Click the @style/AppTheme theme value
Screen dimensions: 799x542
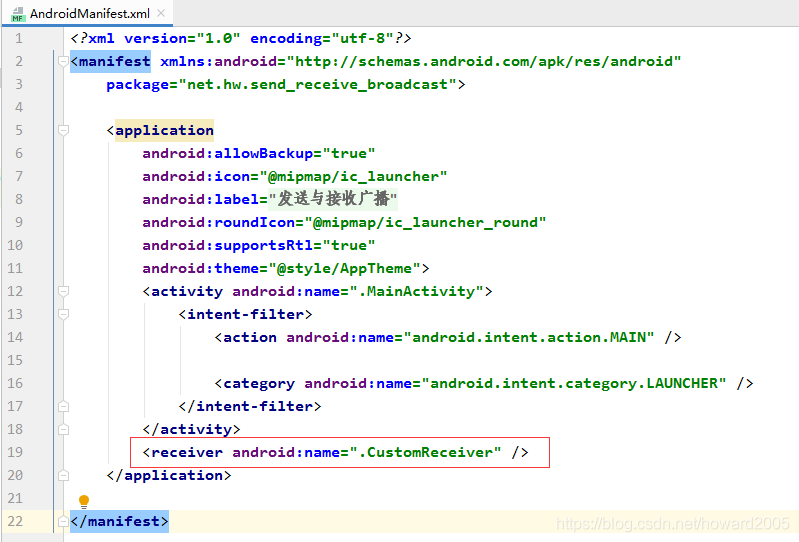coord(344,268)
